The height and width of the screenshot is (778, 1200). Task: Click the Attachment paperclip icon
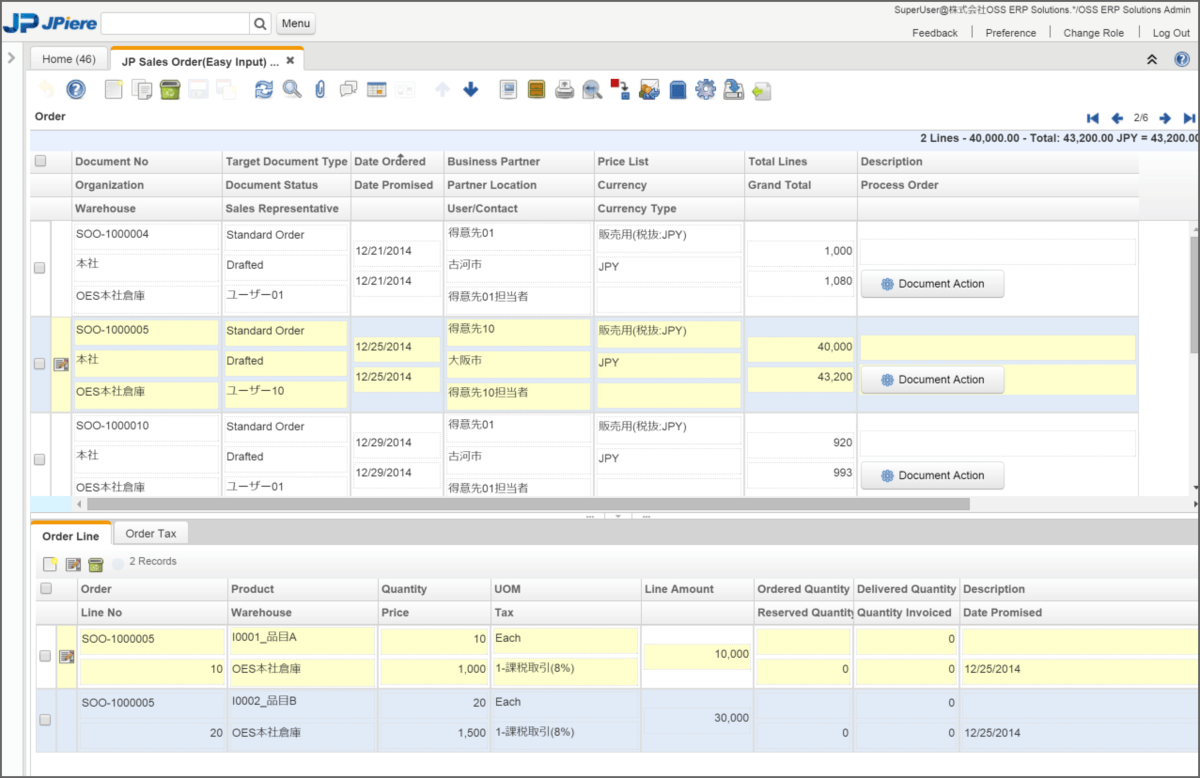(320, 90)
